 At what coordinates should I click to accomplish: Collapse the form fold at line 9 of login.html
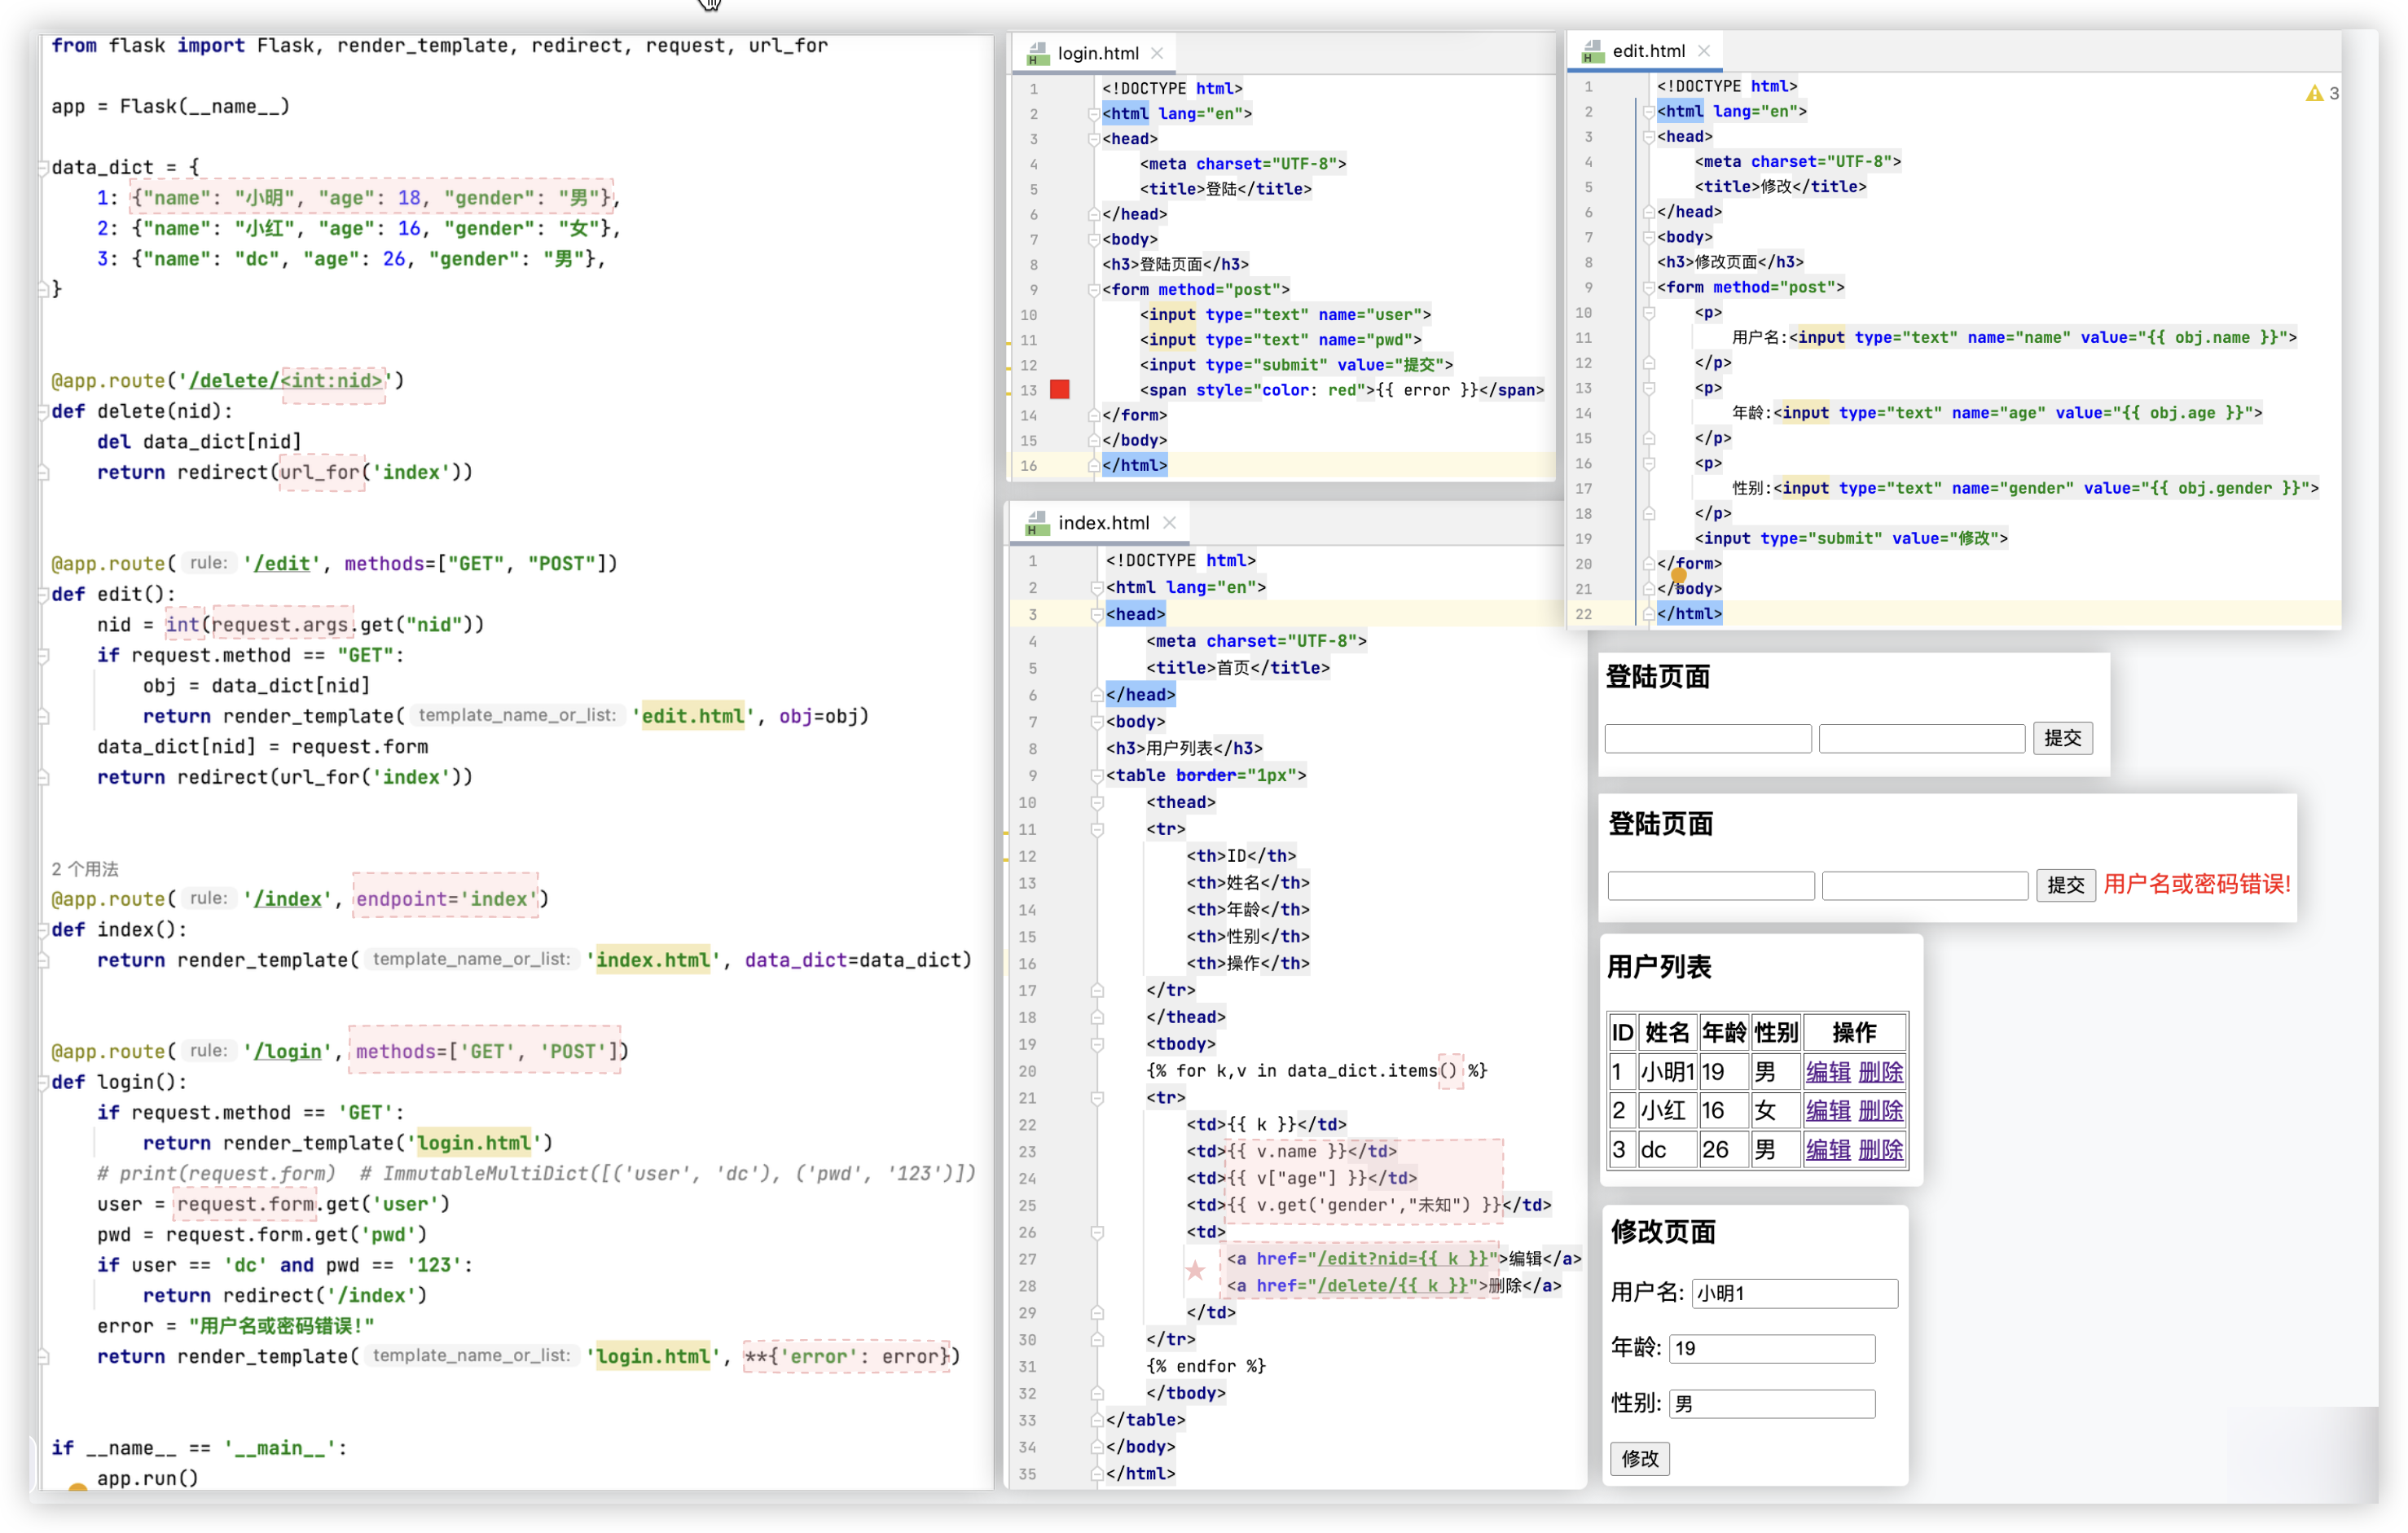click(x=1094, y=290)
